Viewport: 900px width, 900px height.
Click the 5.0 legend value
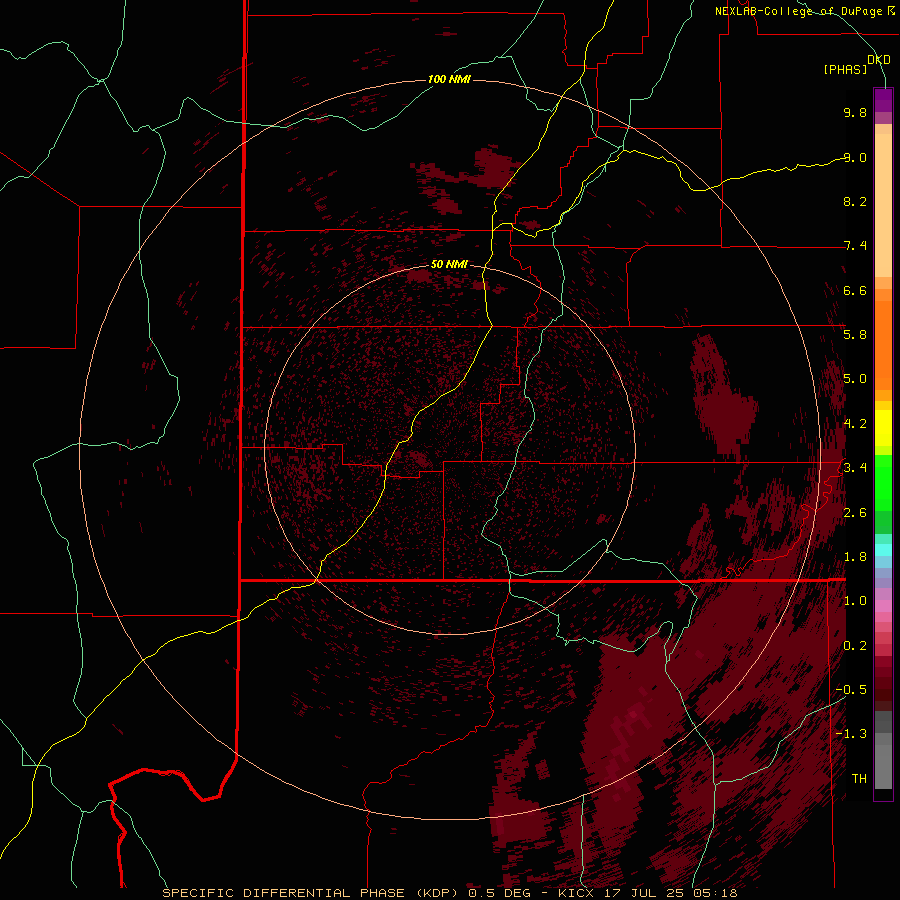point(855,379)
